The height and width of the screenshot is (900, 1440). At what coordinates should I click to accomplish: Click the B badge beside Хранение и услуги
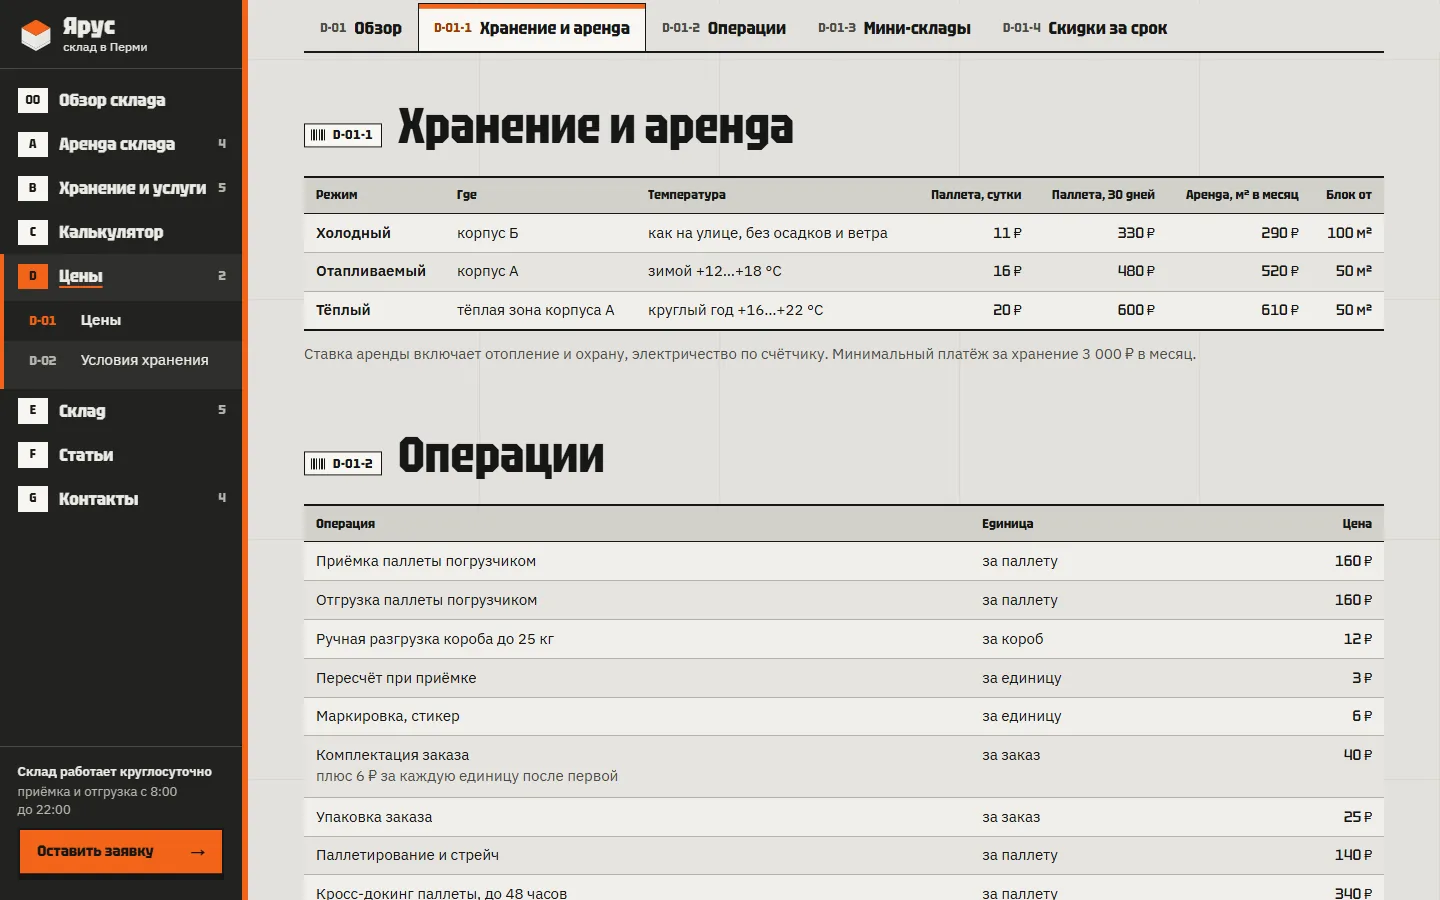(33, 188)
